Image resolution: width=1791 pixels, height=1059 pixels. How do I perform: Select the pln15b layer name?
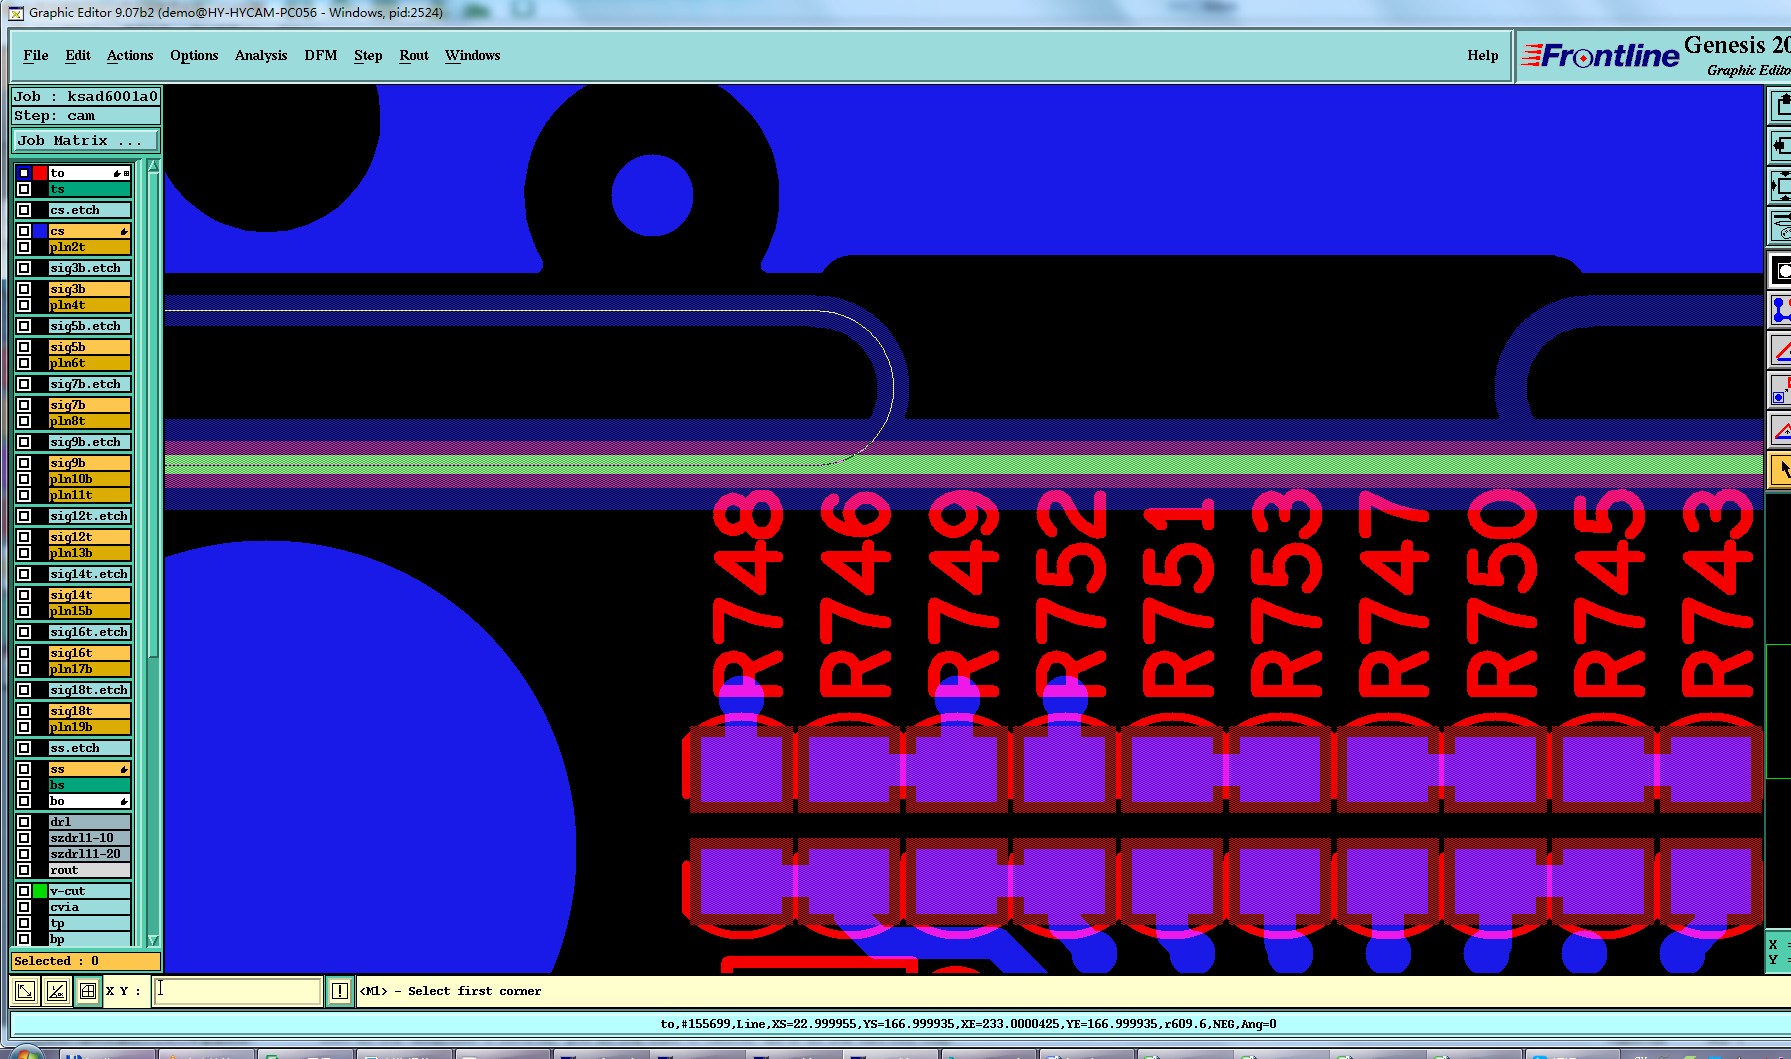[x=89, y=611]
